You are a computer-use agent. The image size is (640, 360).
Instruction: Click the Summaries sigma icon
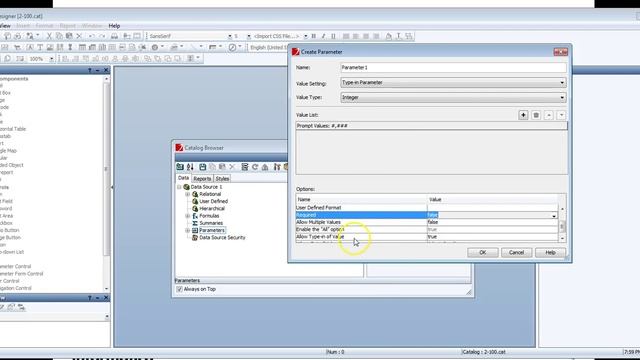tap(195, 223)
